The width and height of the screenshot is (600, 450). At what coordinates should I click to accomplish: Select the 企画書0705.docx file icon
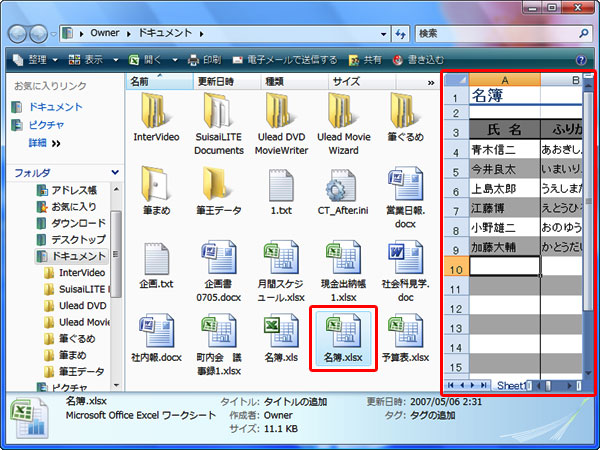(218, 257)
